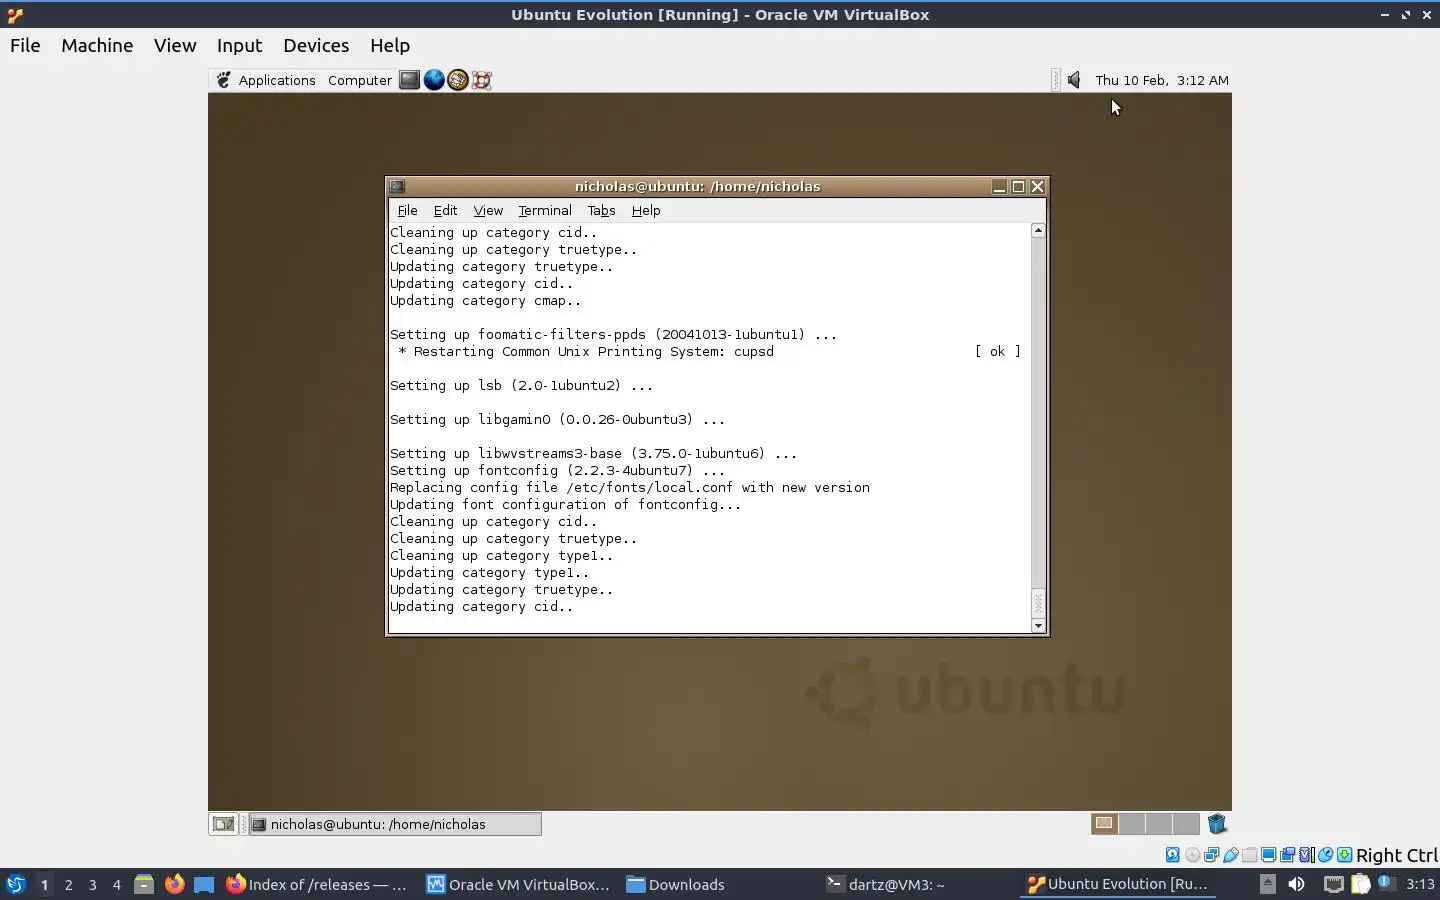This screenshot has height=900, width=1440.
Task: Click terminal scrollbar down arrow
Action: 1038,626
